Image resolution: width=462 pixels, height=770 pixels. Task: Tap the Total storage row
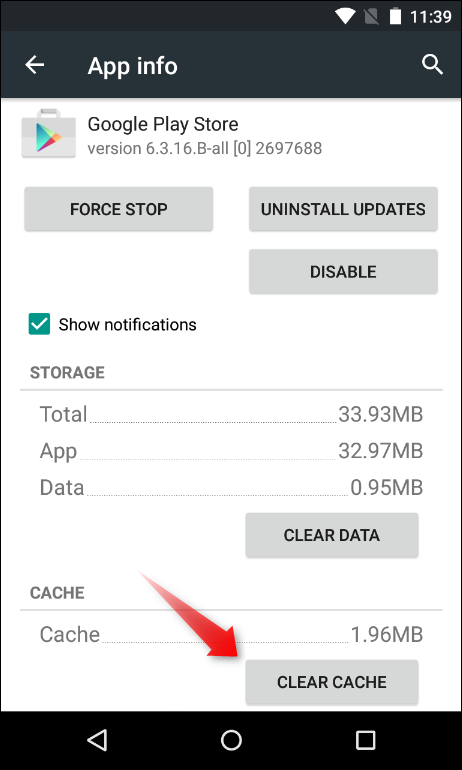(x=231, y=414)
